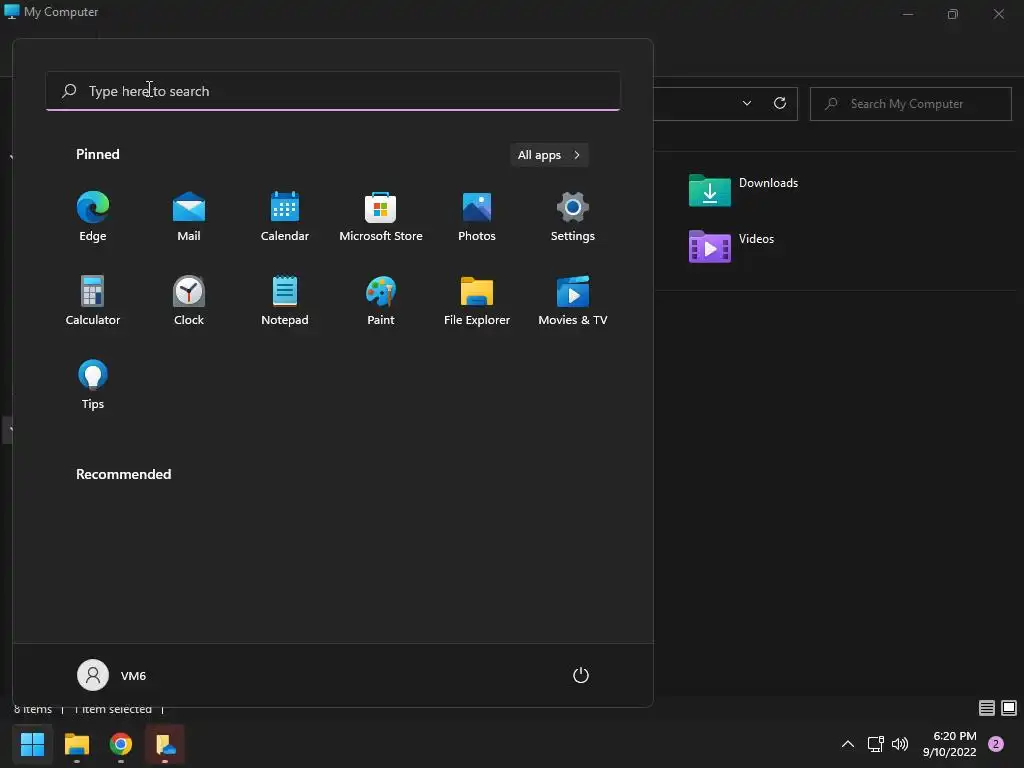Open the Downloads folder in My Computer
Screen dimensions: 1024x768
point(744,190)
